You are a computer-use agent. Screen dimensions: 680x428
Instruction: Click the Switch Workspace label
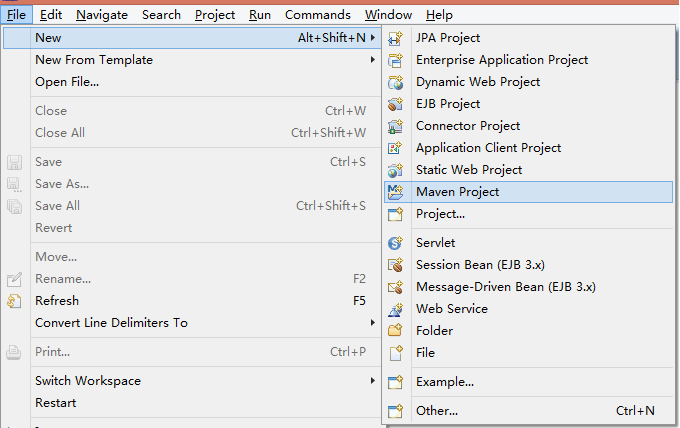[88, 381]
